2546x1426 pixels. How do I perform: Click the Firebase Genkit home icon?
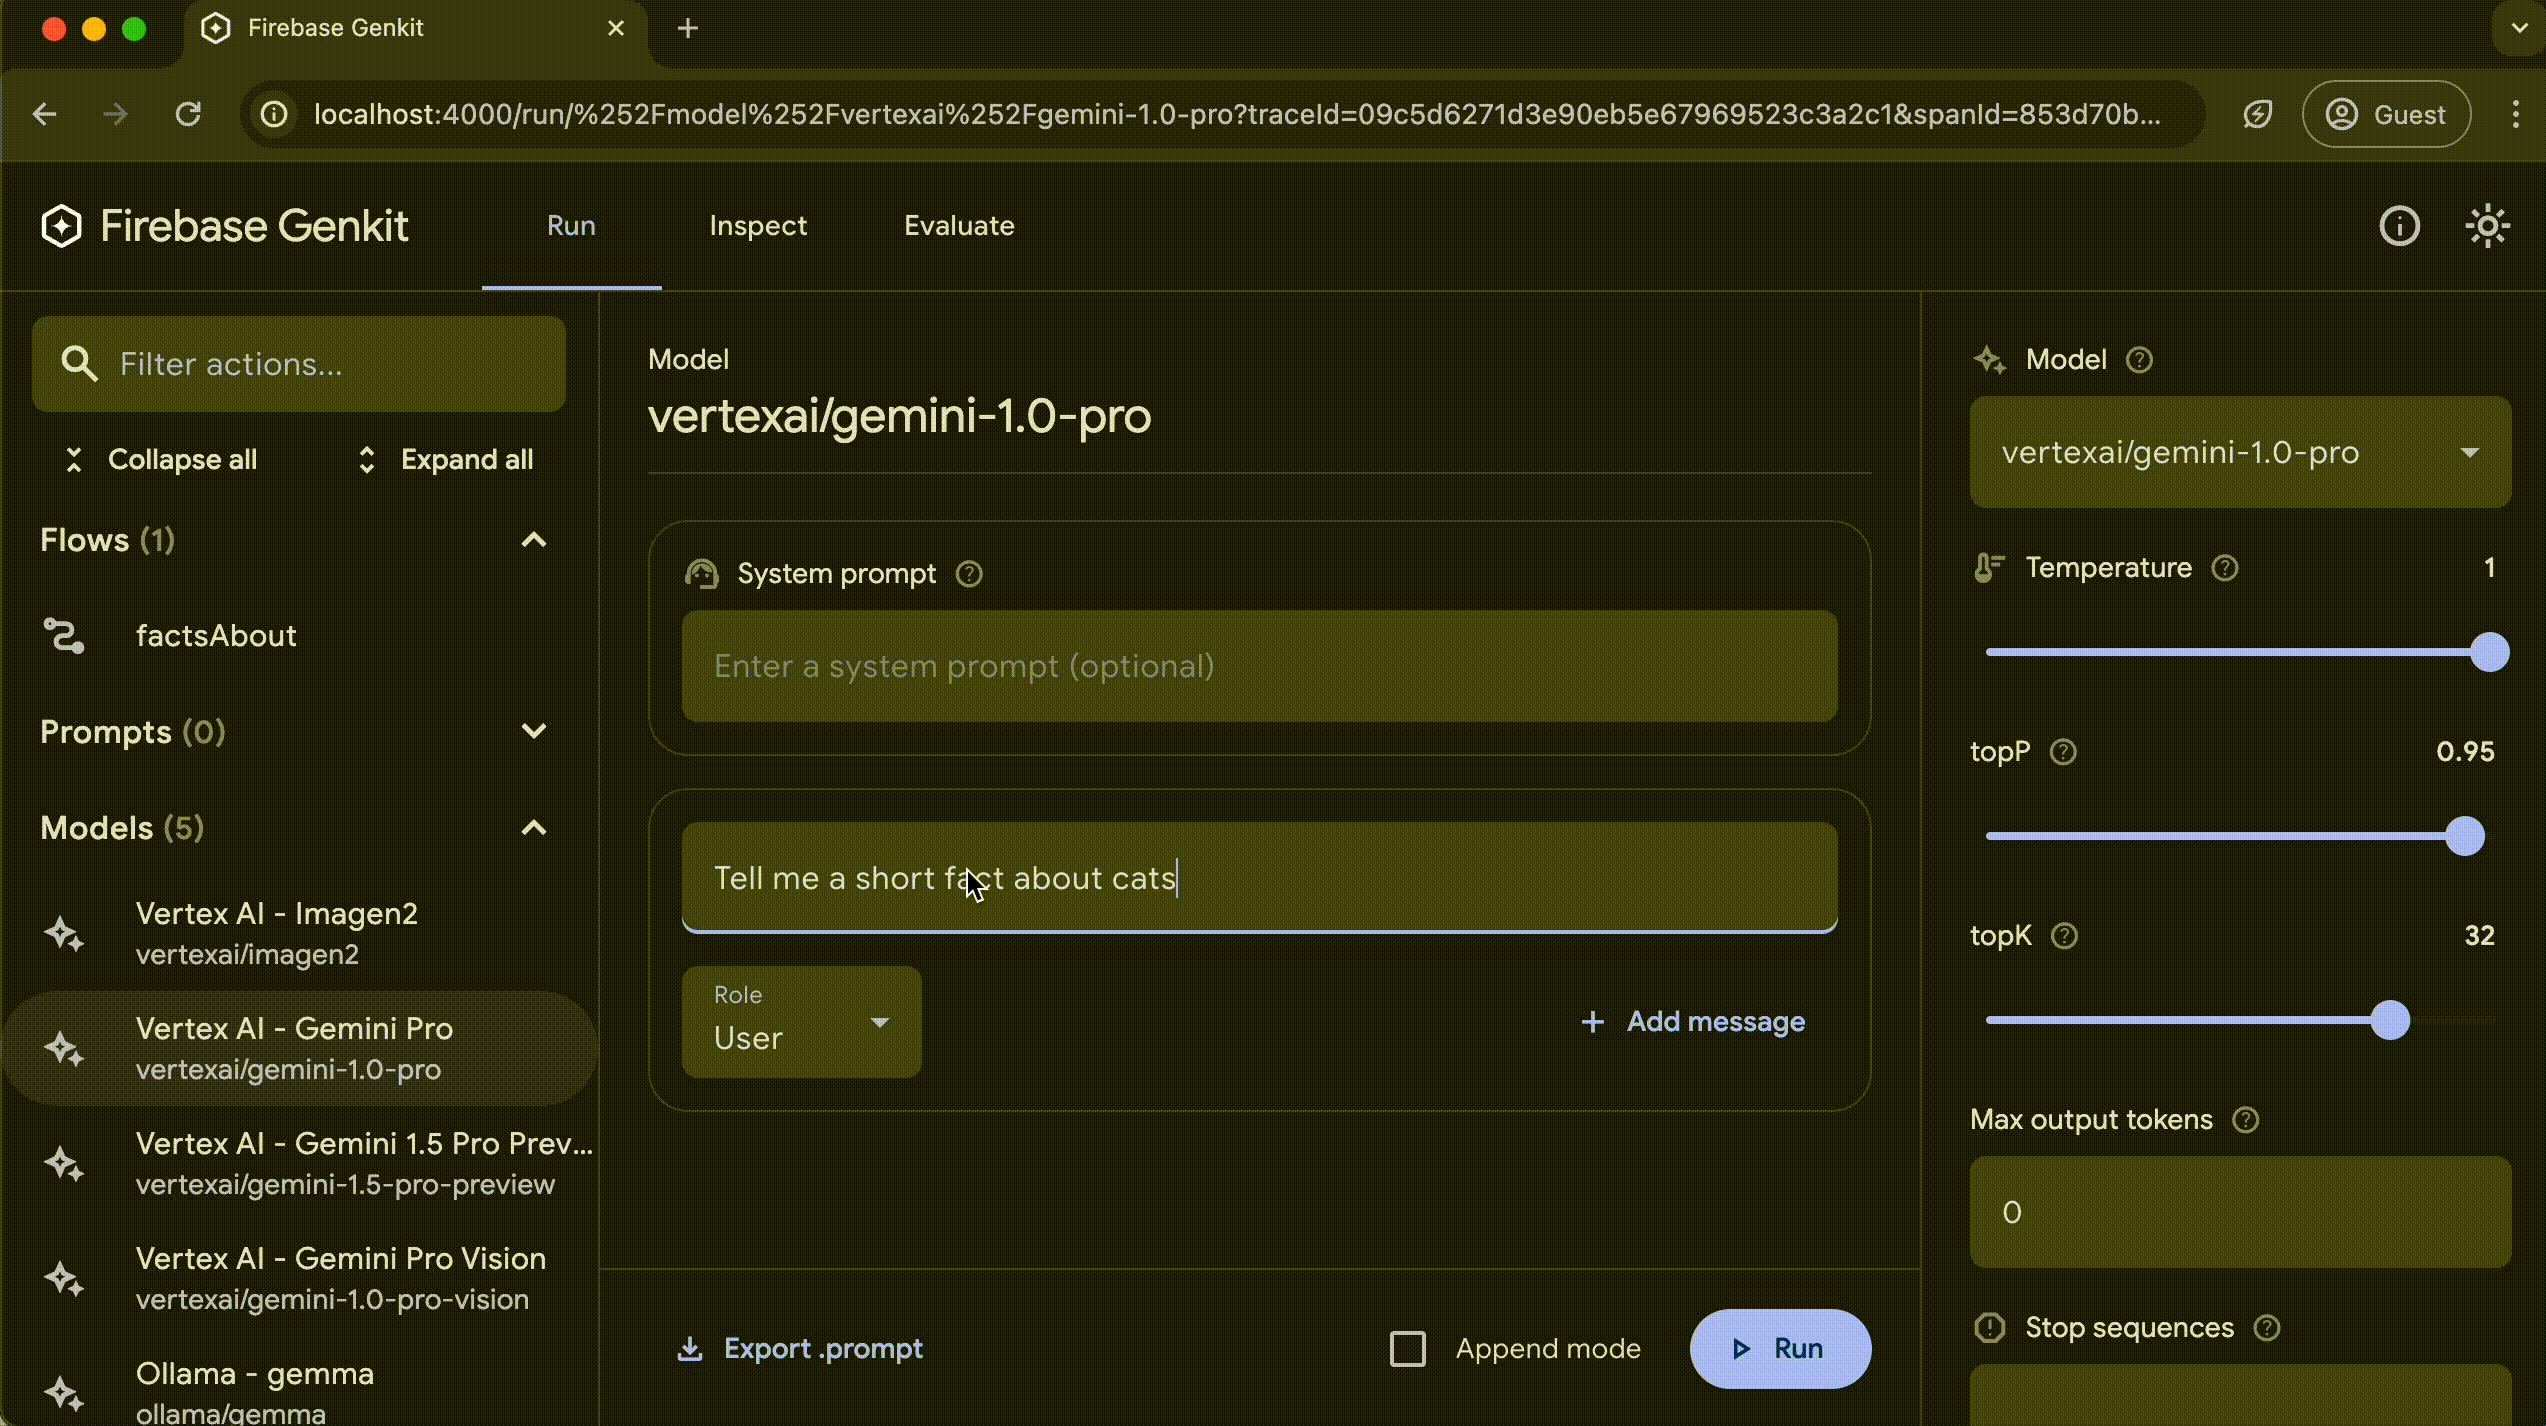[61, 224]
